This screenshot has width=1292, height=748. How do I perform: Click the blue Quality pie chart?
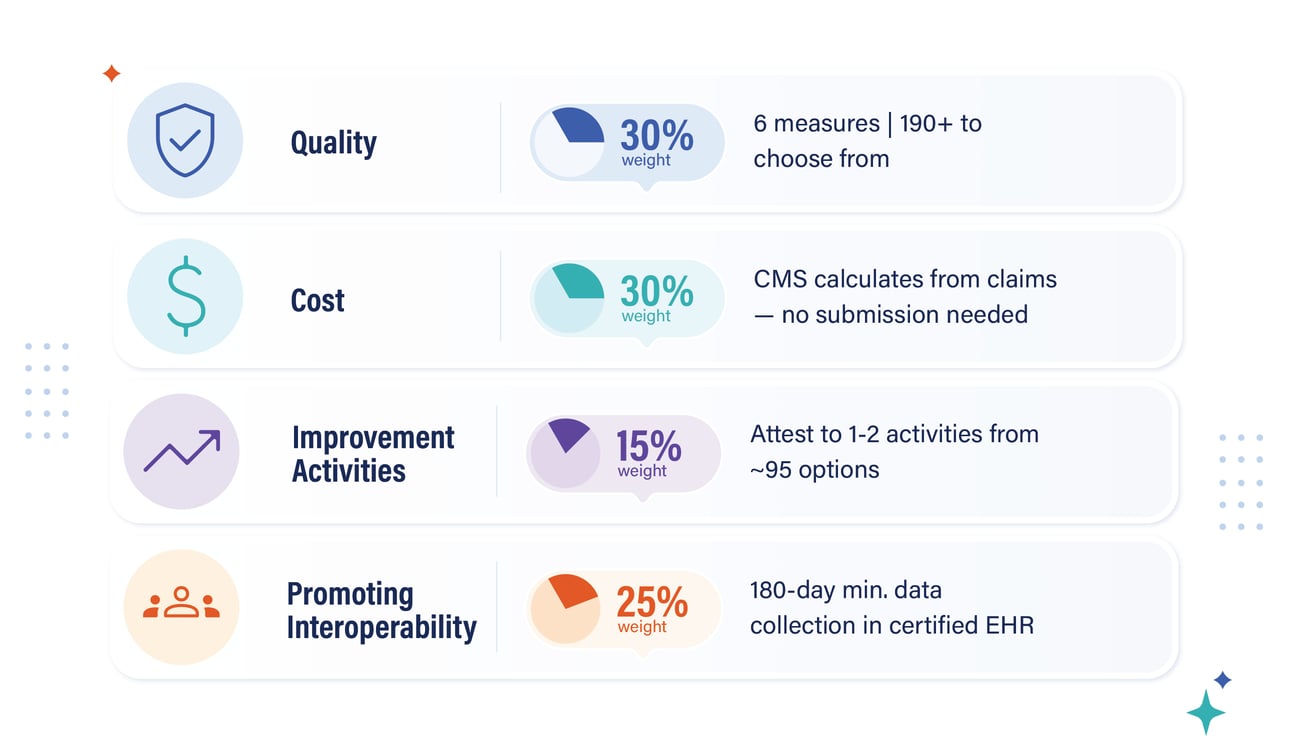click(x=569, y=143)
